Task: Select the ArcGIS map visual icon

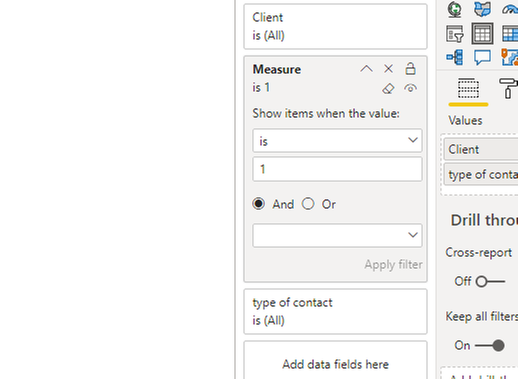Action: pos(455,9)
